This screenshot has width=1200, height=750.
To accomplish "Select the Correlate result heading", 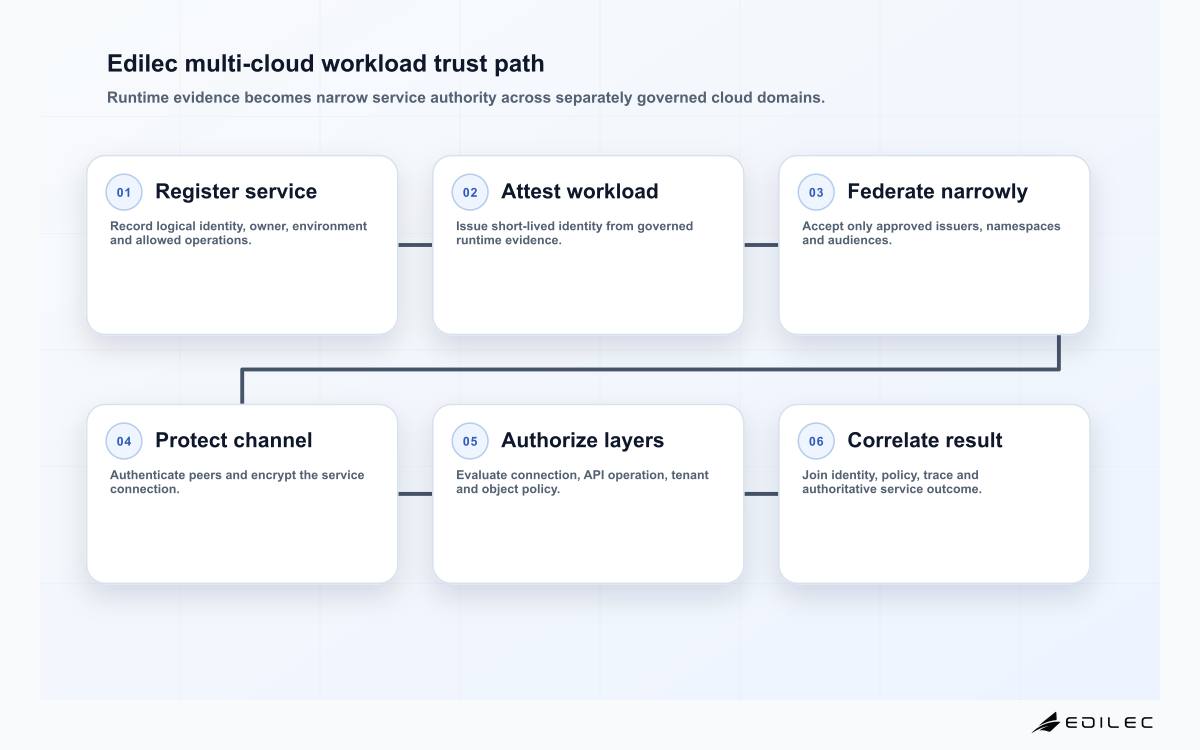I will tap(925, 440).
